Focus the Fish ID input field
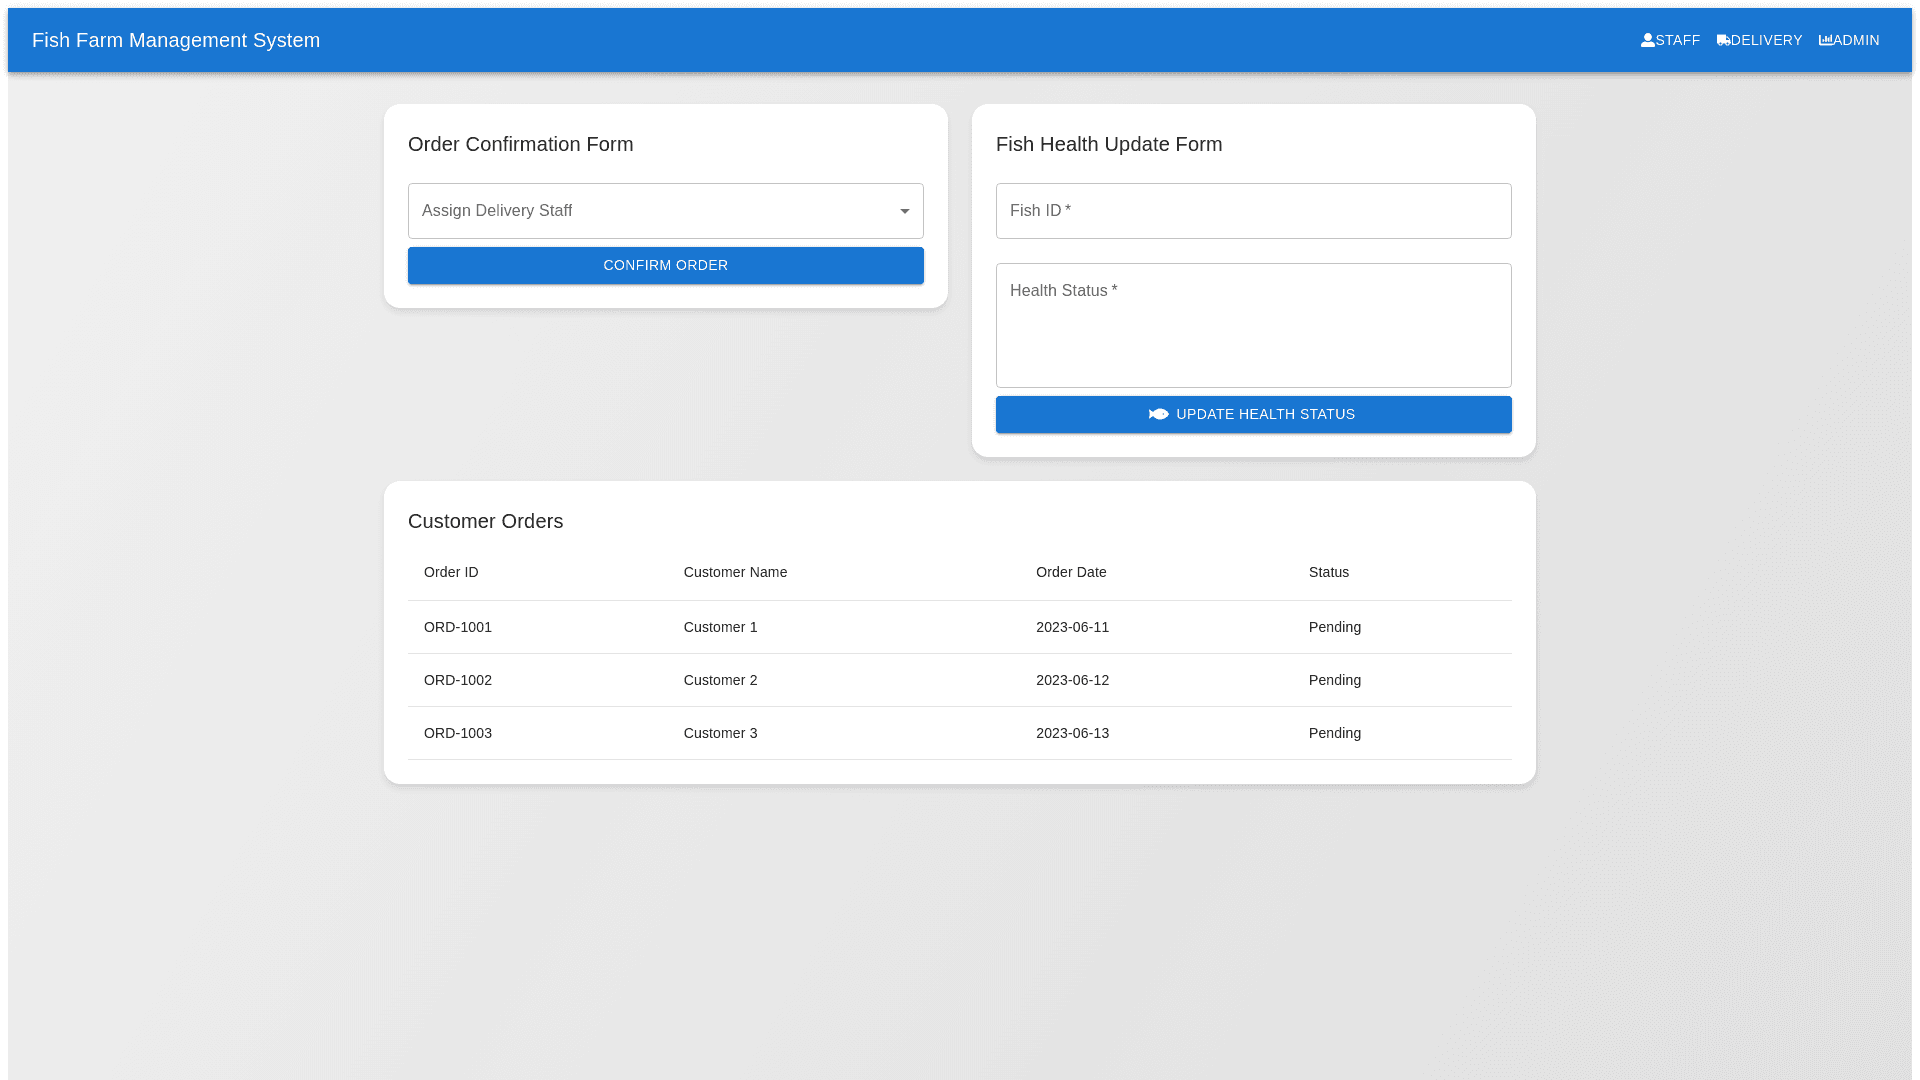1920x1080 pixels. click(x=1253, y=211)
